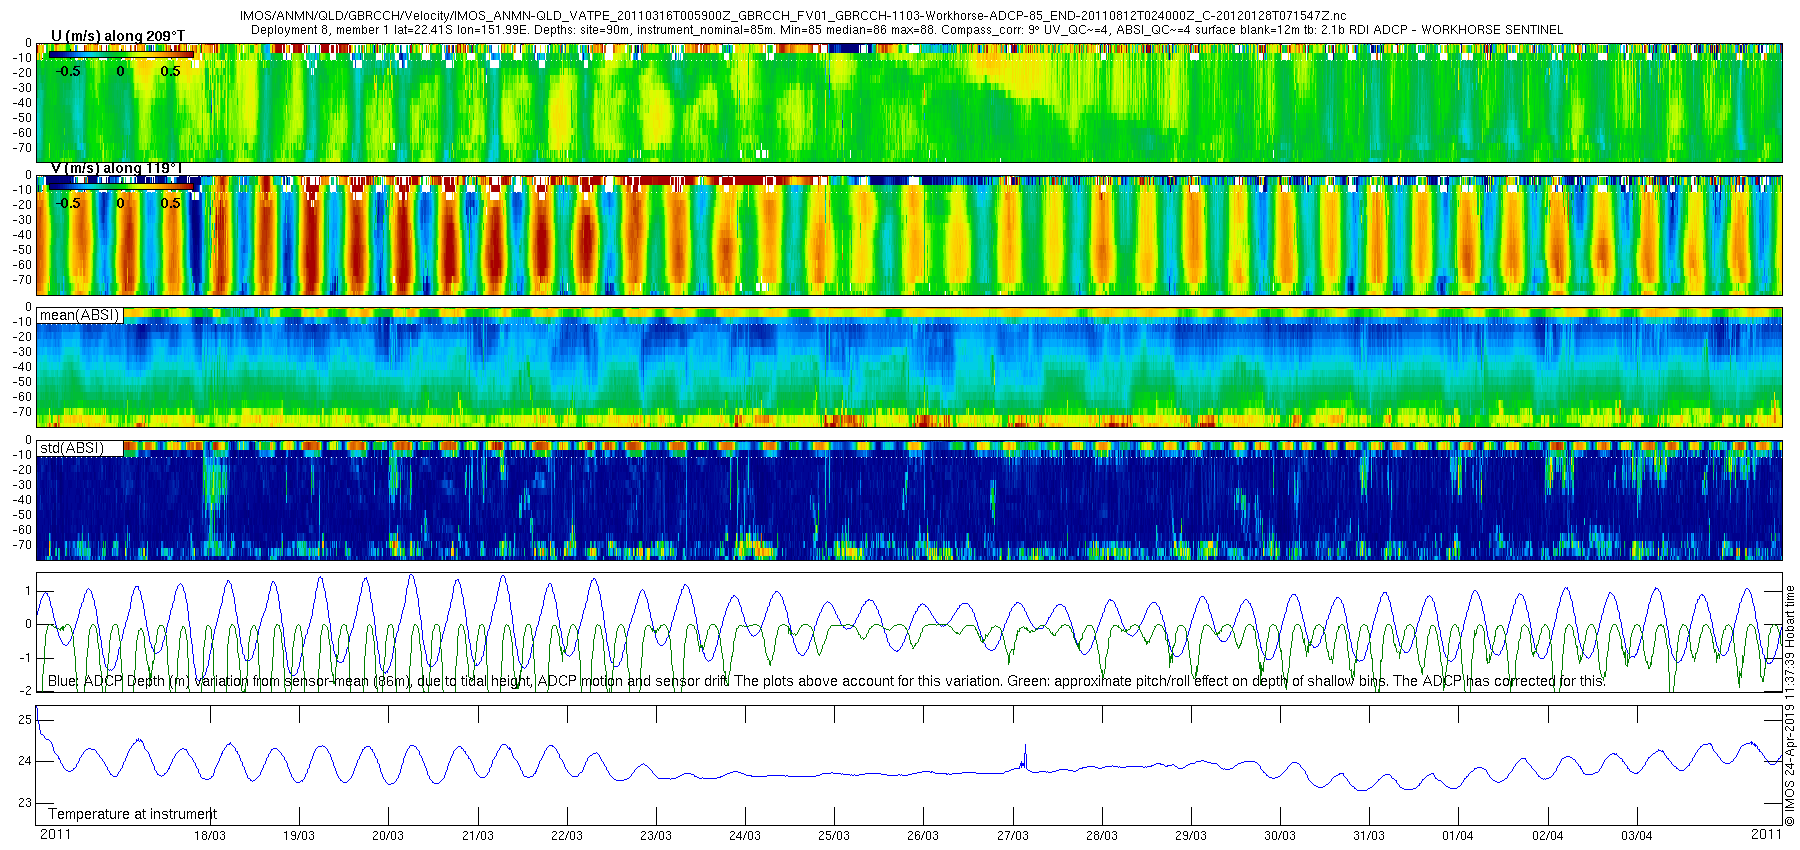Click the 03/04 date tick label
The height and width of the screenshot is (850, 1800).
point(1637,836)
